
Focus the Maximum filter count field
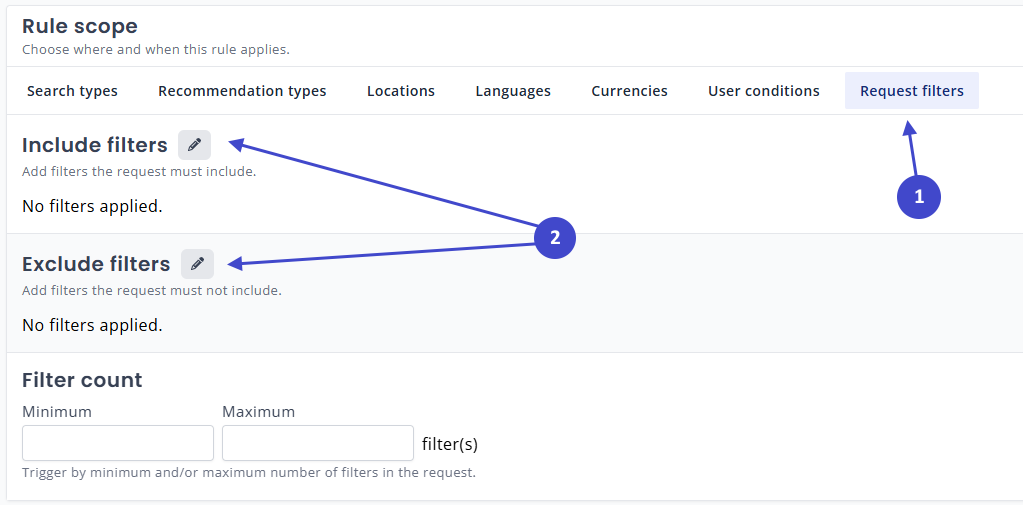click(318, 443)
